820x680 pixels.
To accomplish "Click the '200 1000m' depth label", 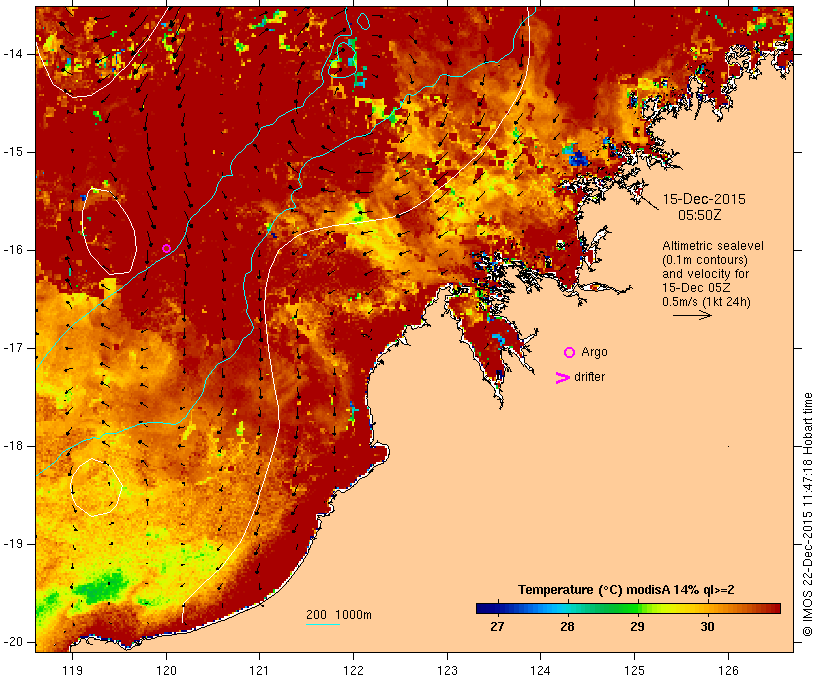I will click(x=339, y=615).
